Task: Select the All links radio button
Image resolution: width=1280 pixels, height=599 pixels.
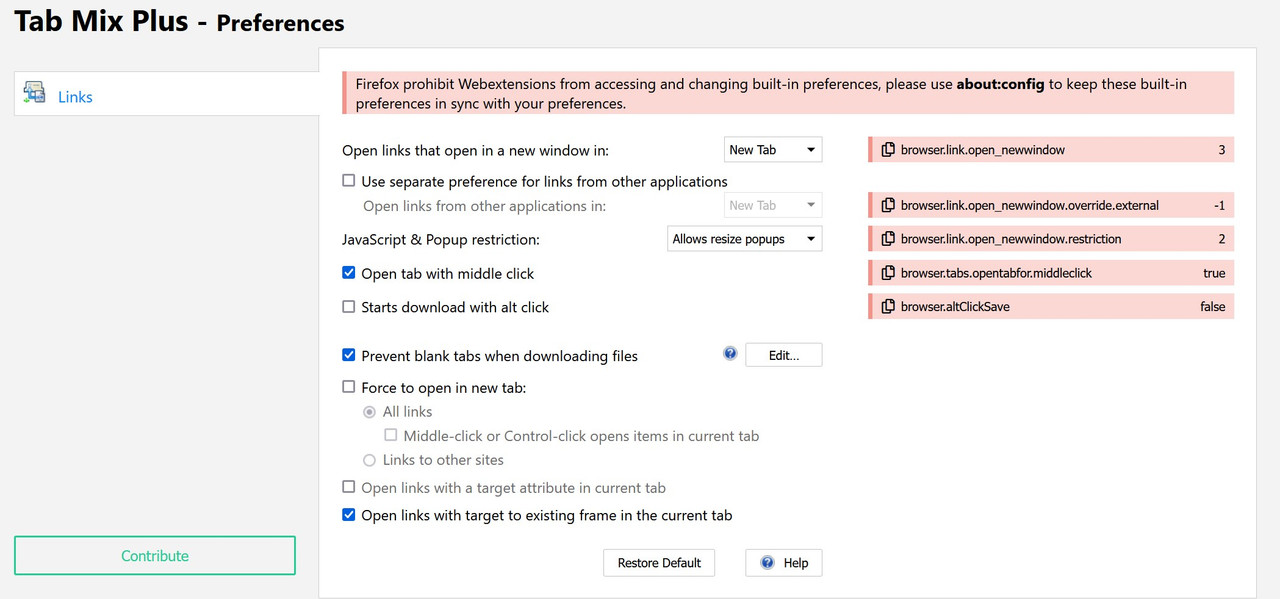Action: pos(370,412)
